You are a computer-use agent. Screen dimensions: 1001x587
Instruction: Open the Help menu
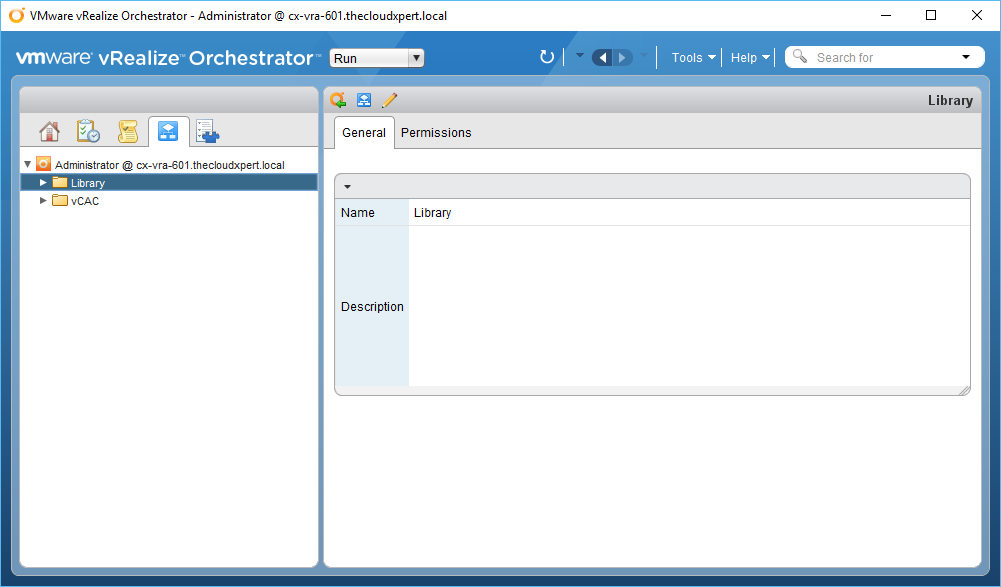[750, 58]
